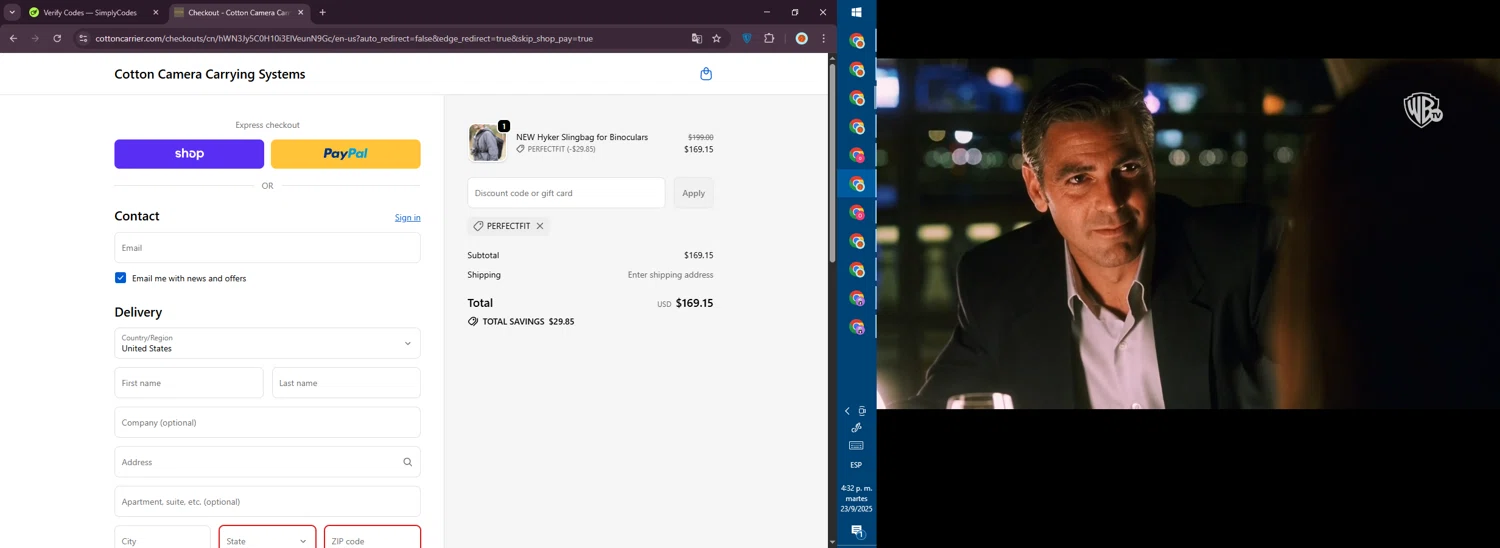Image resolution: width=1500 pixels, height=548 pixels.
Task: Focus Discount code or gift card field
Action: tap(566, 193)
